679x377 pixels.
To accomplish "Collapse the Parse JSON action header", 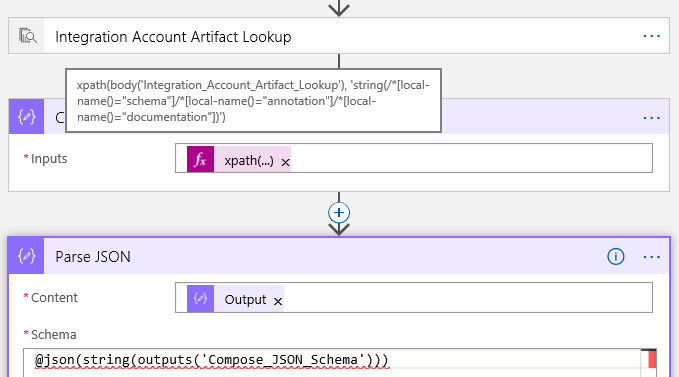I will coord(339,256).
